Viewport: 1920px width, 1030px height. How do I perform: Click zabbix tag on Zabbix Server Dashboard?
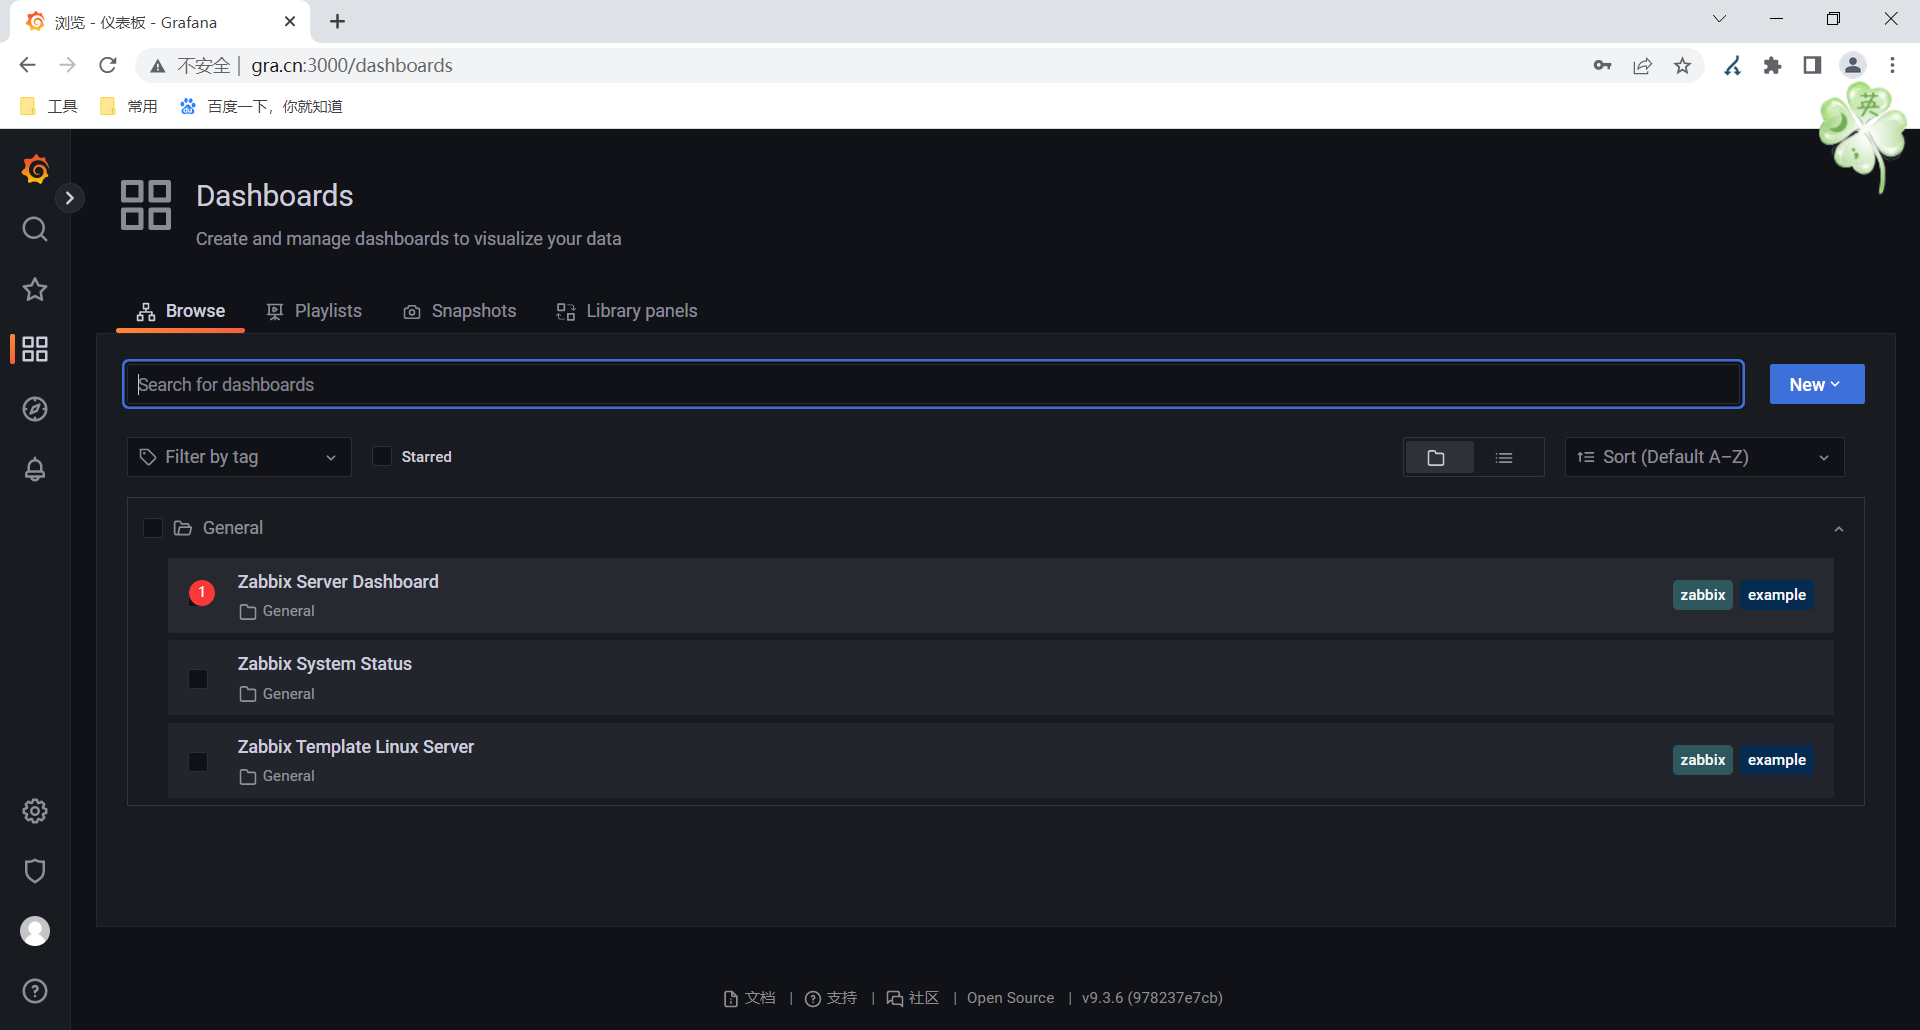tap(1702, 594)
